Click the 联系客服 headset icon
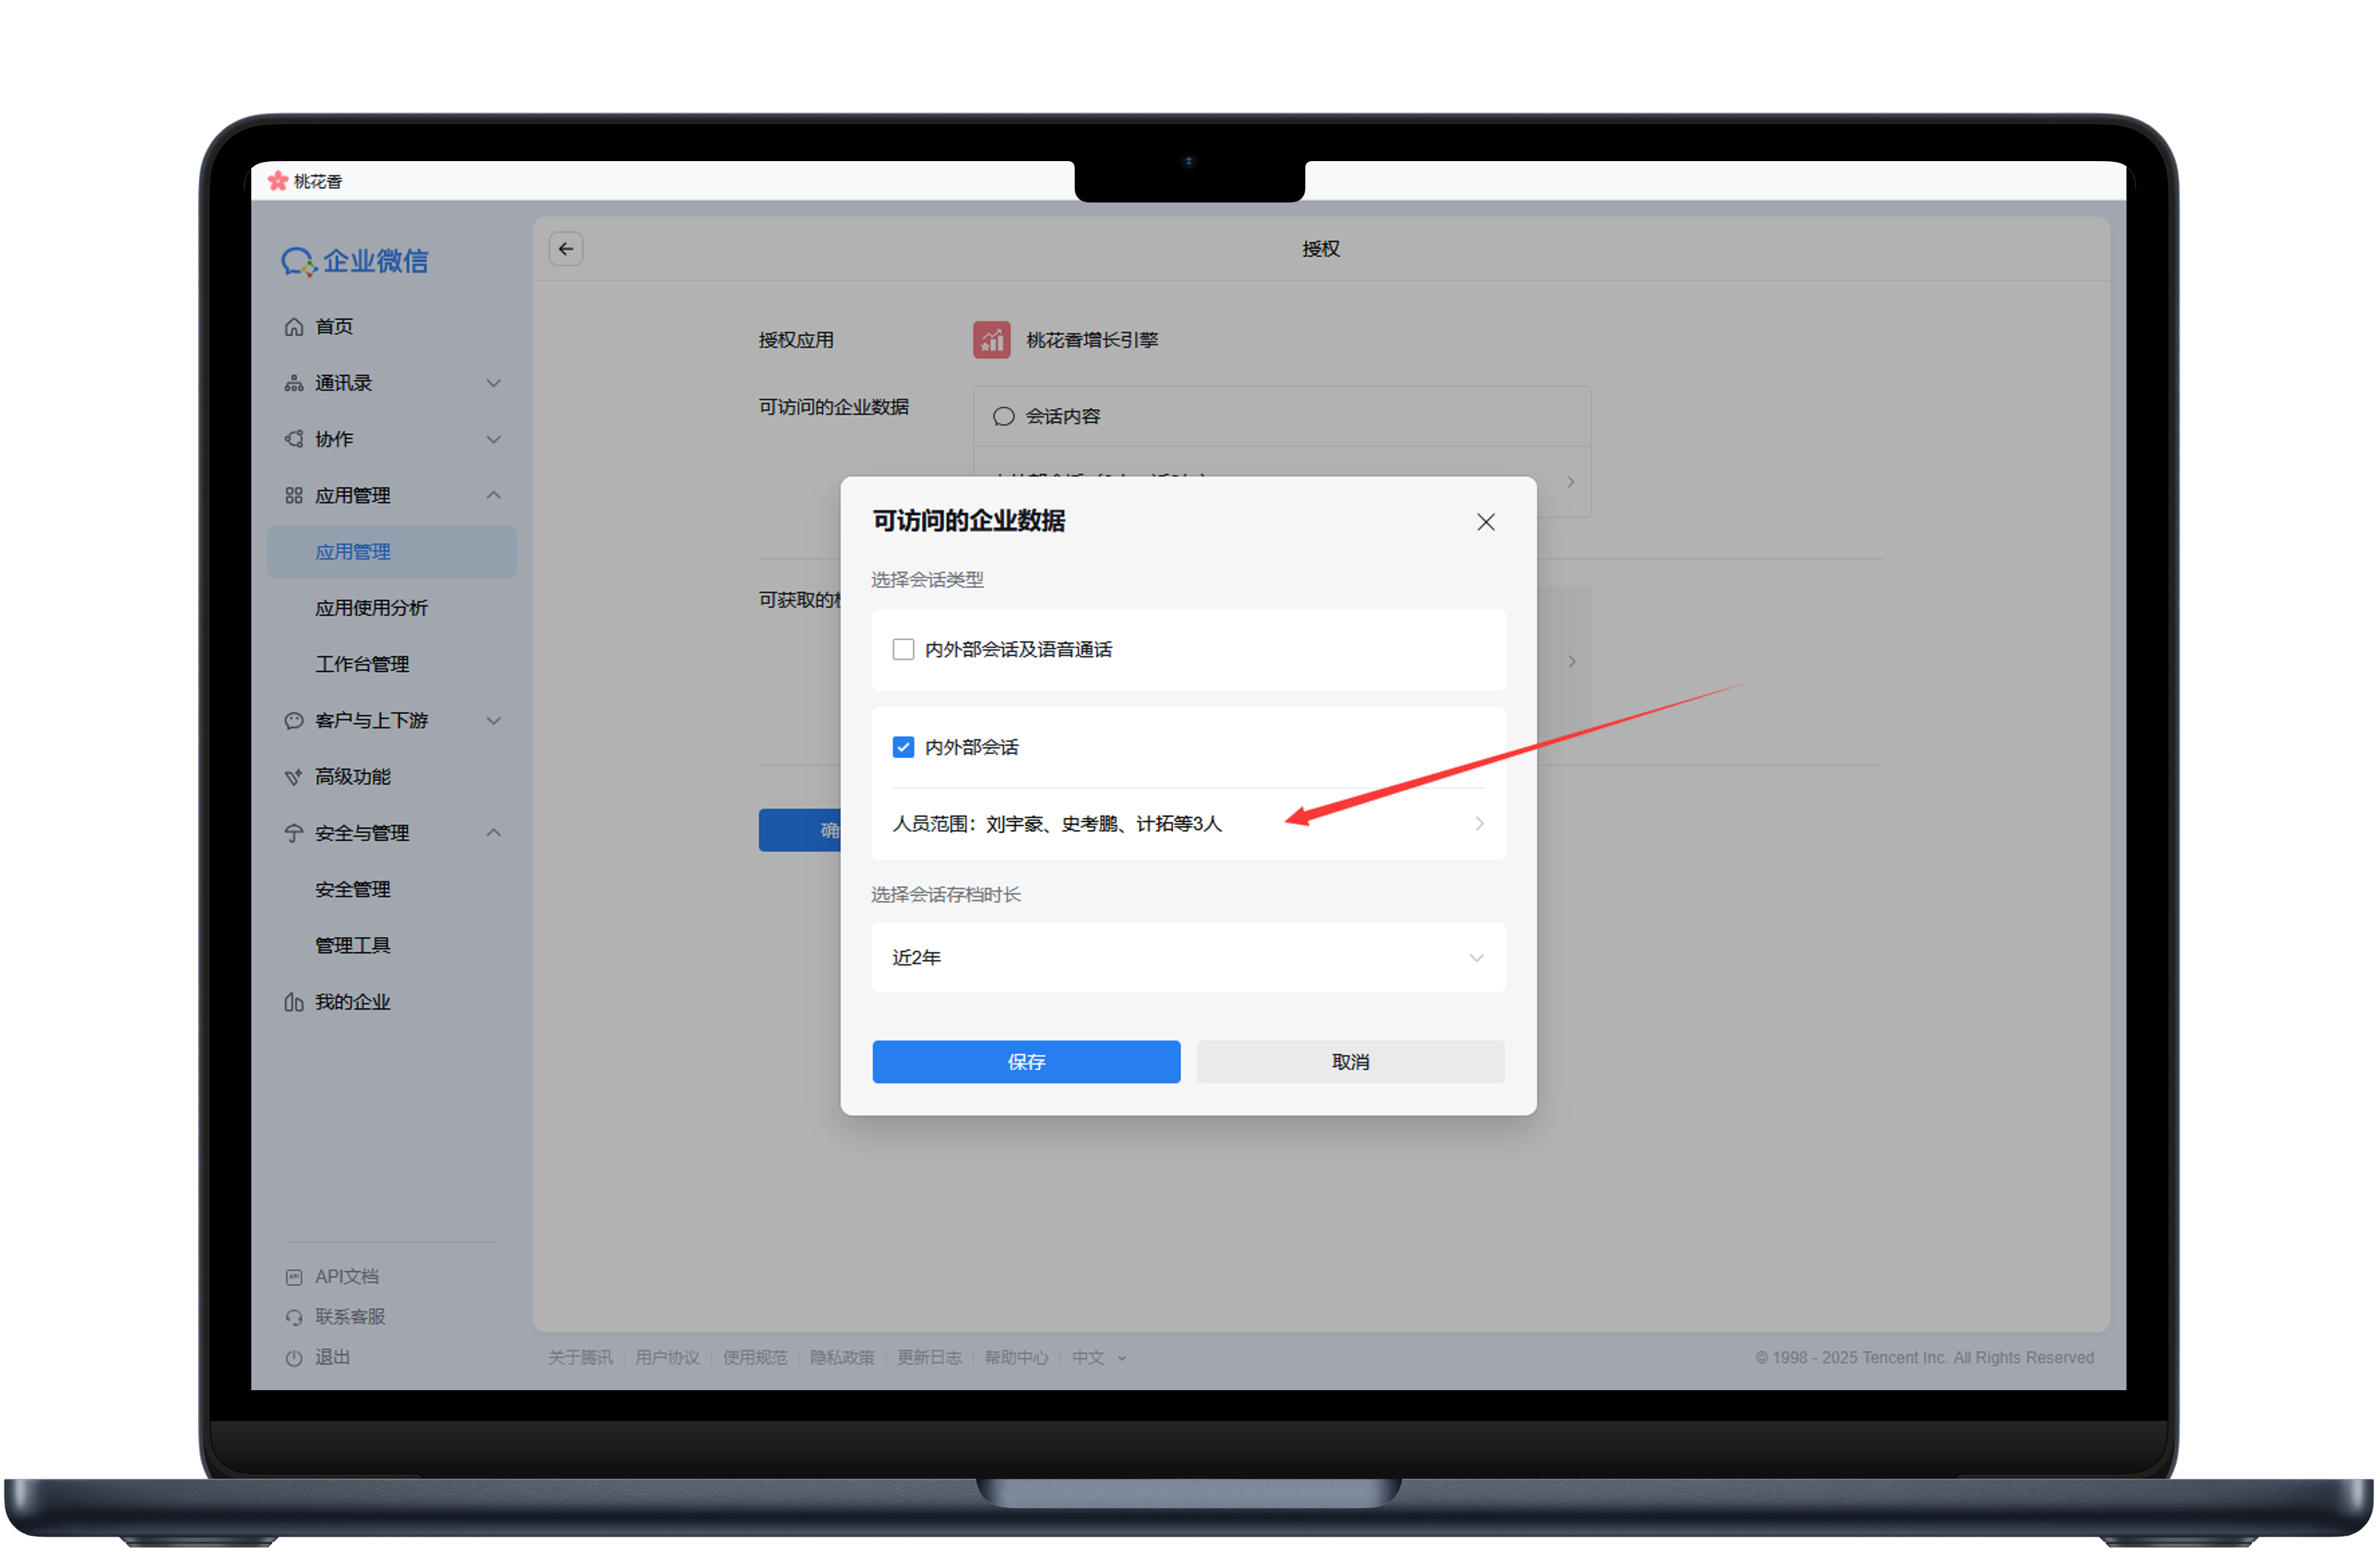The width and height of the screenshot is (2380, 1552). click(x=294, y=1317)
